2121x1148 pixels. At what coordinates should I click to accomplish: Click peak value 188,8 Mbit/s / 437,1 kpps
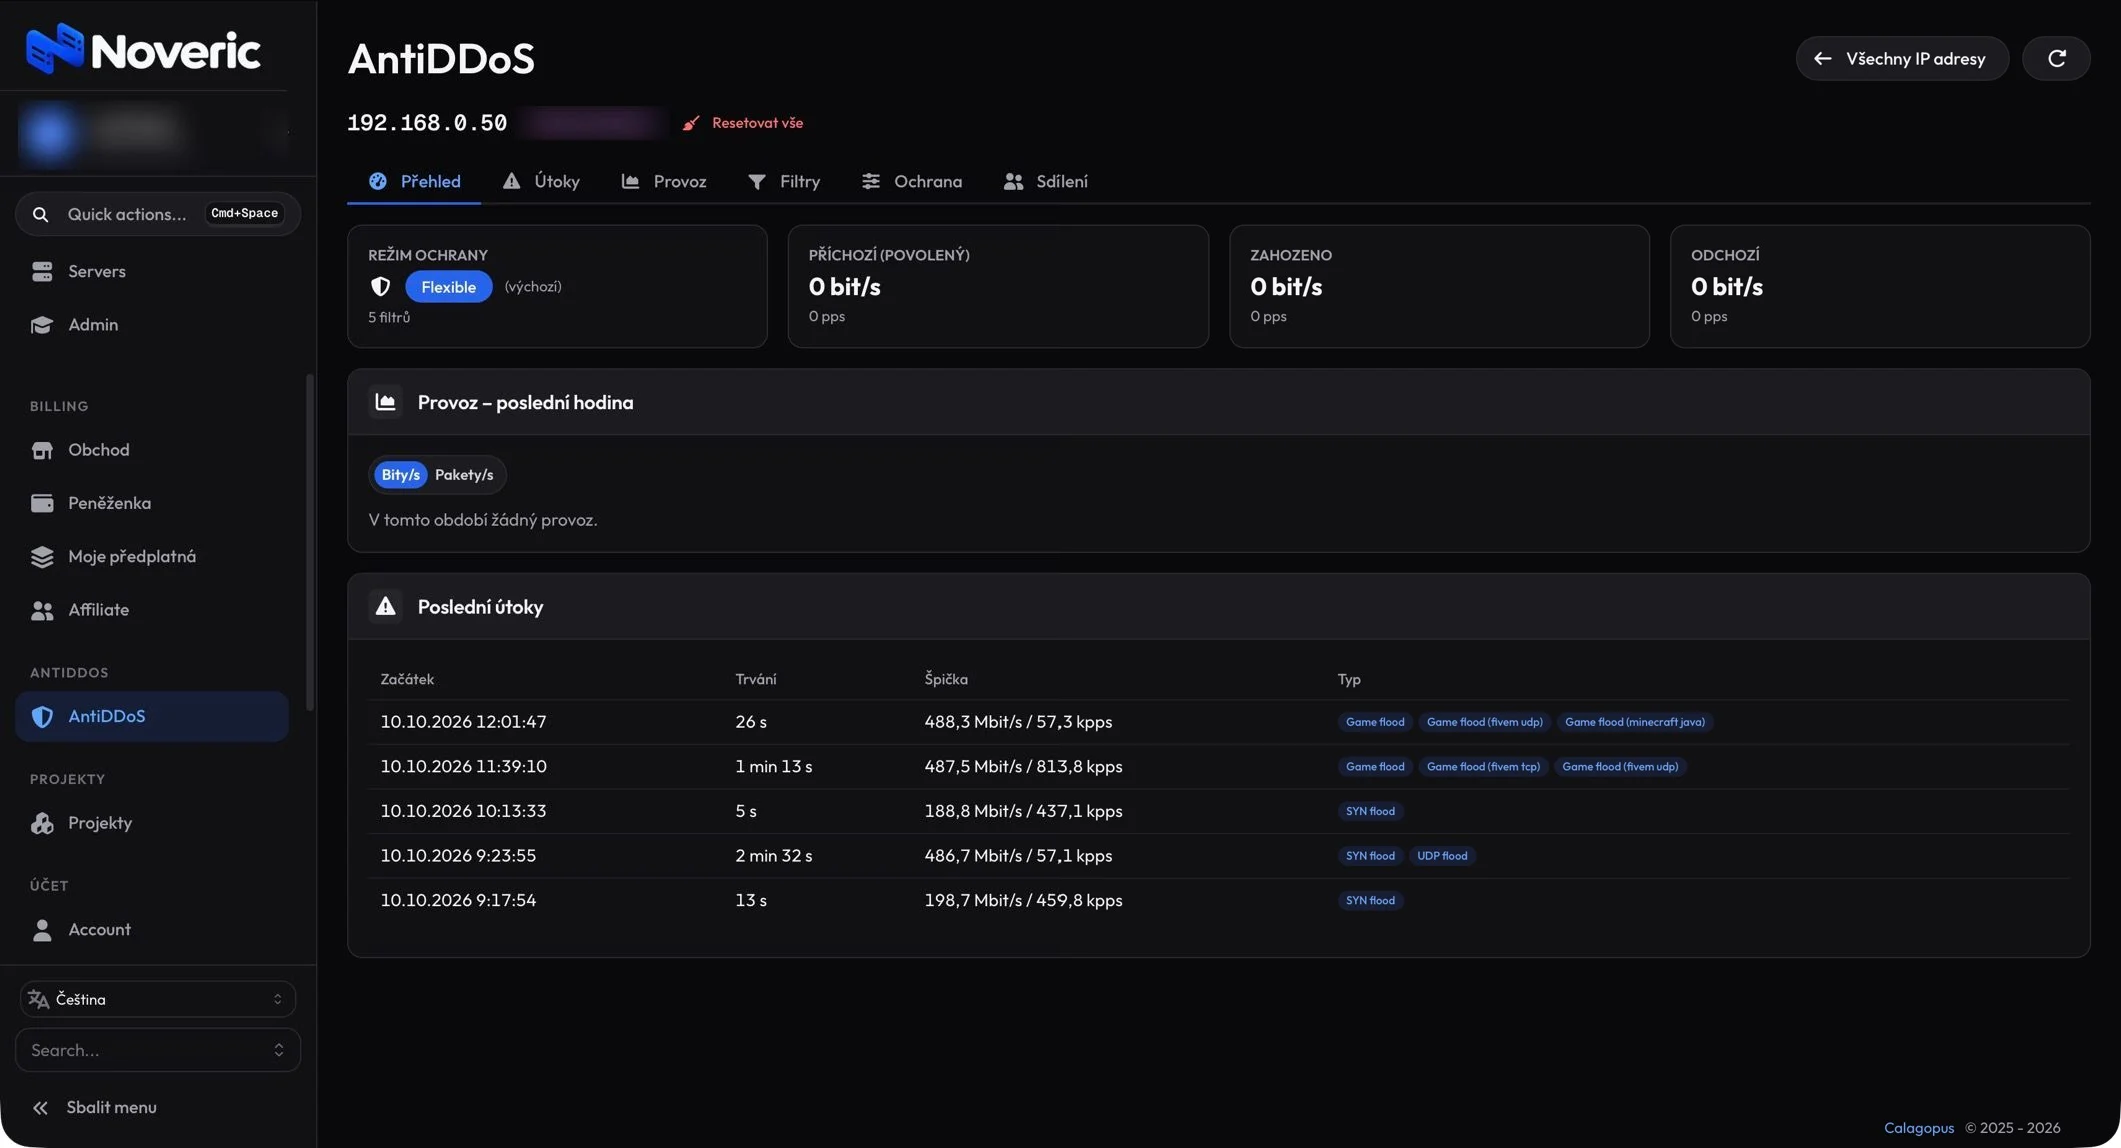point(1023,811)
